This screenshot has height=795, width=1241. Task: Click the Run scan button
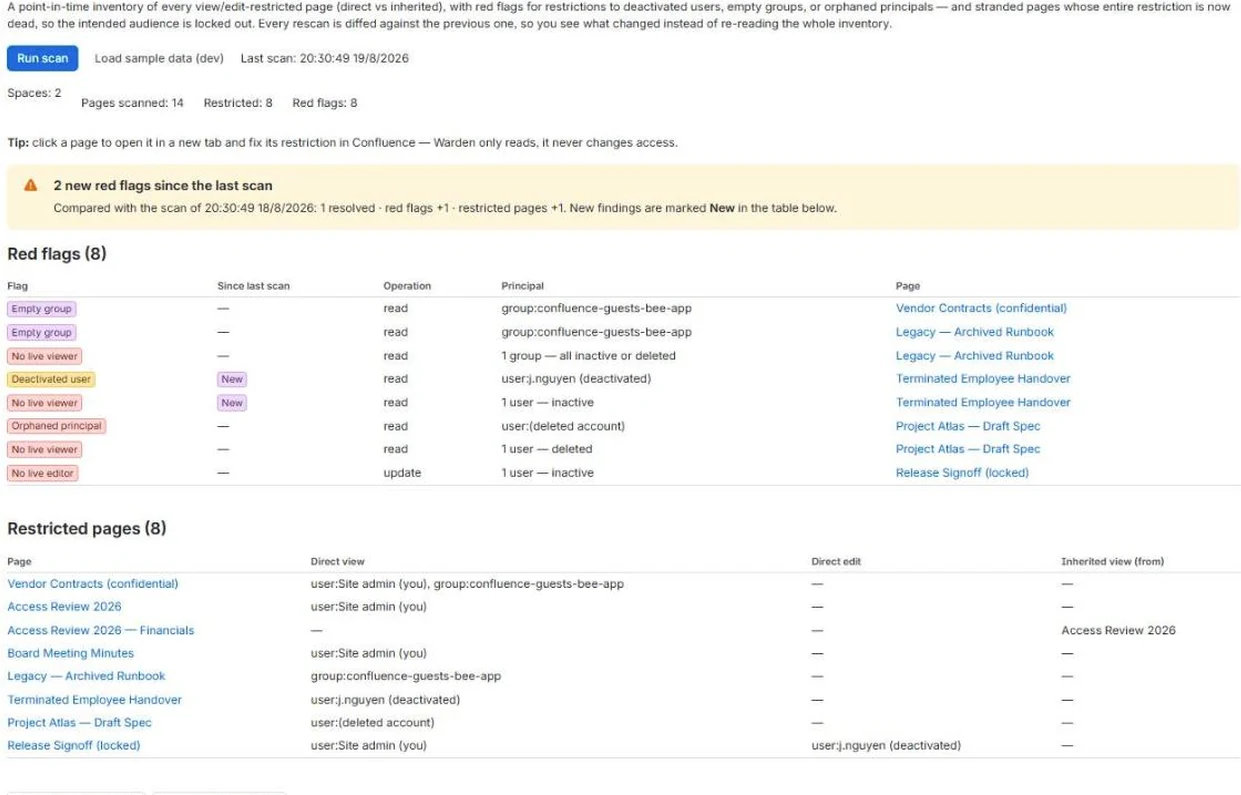point(42,58)
